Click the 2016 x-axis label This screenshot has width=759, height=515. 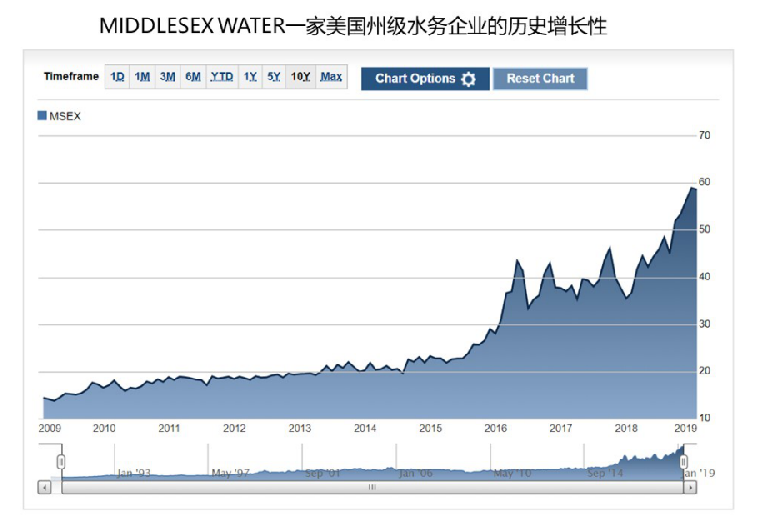[496, 428]
